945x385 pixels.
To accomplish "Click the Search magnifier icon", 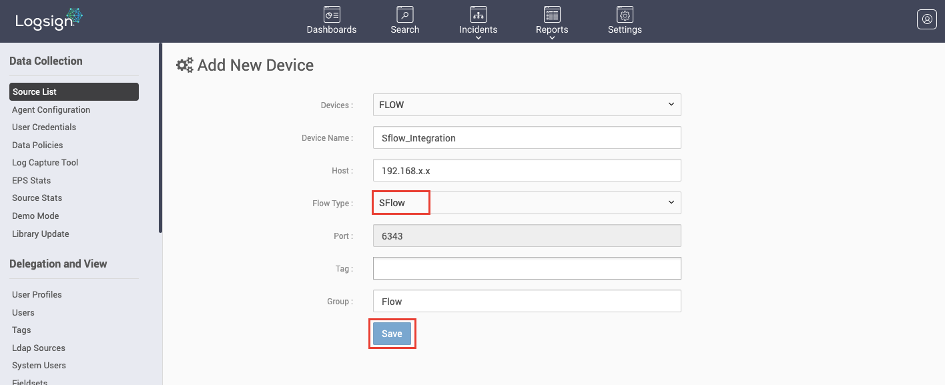I will (x=405, y=14).
